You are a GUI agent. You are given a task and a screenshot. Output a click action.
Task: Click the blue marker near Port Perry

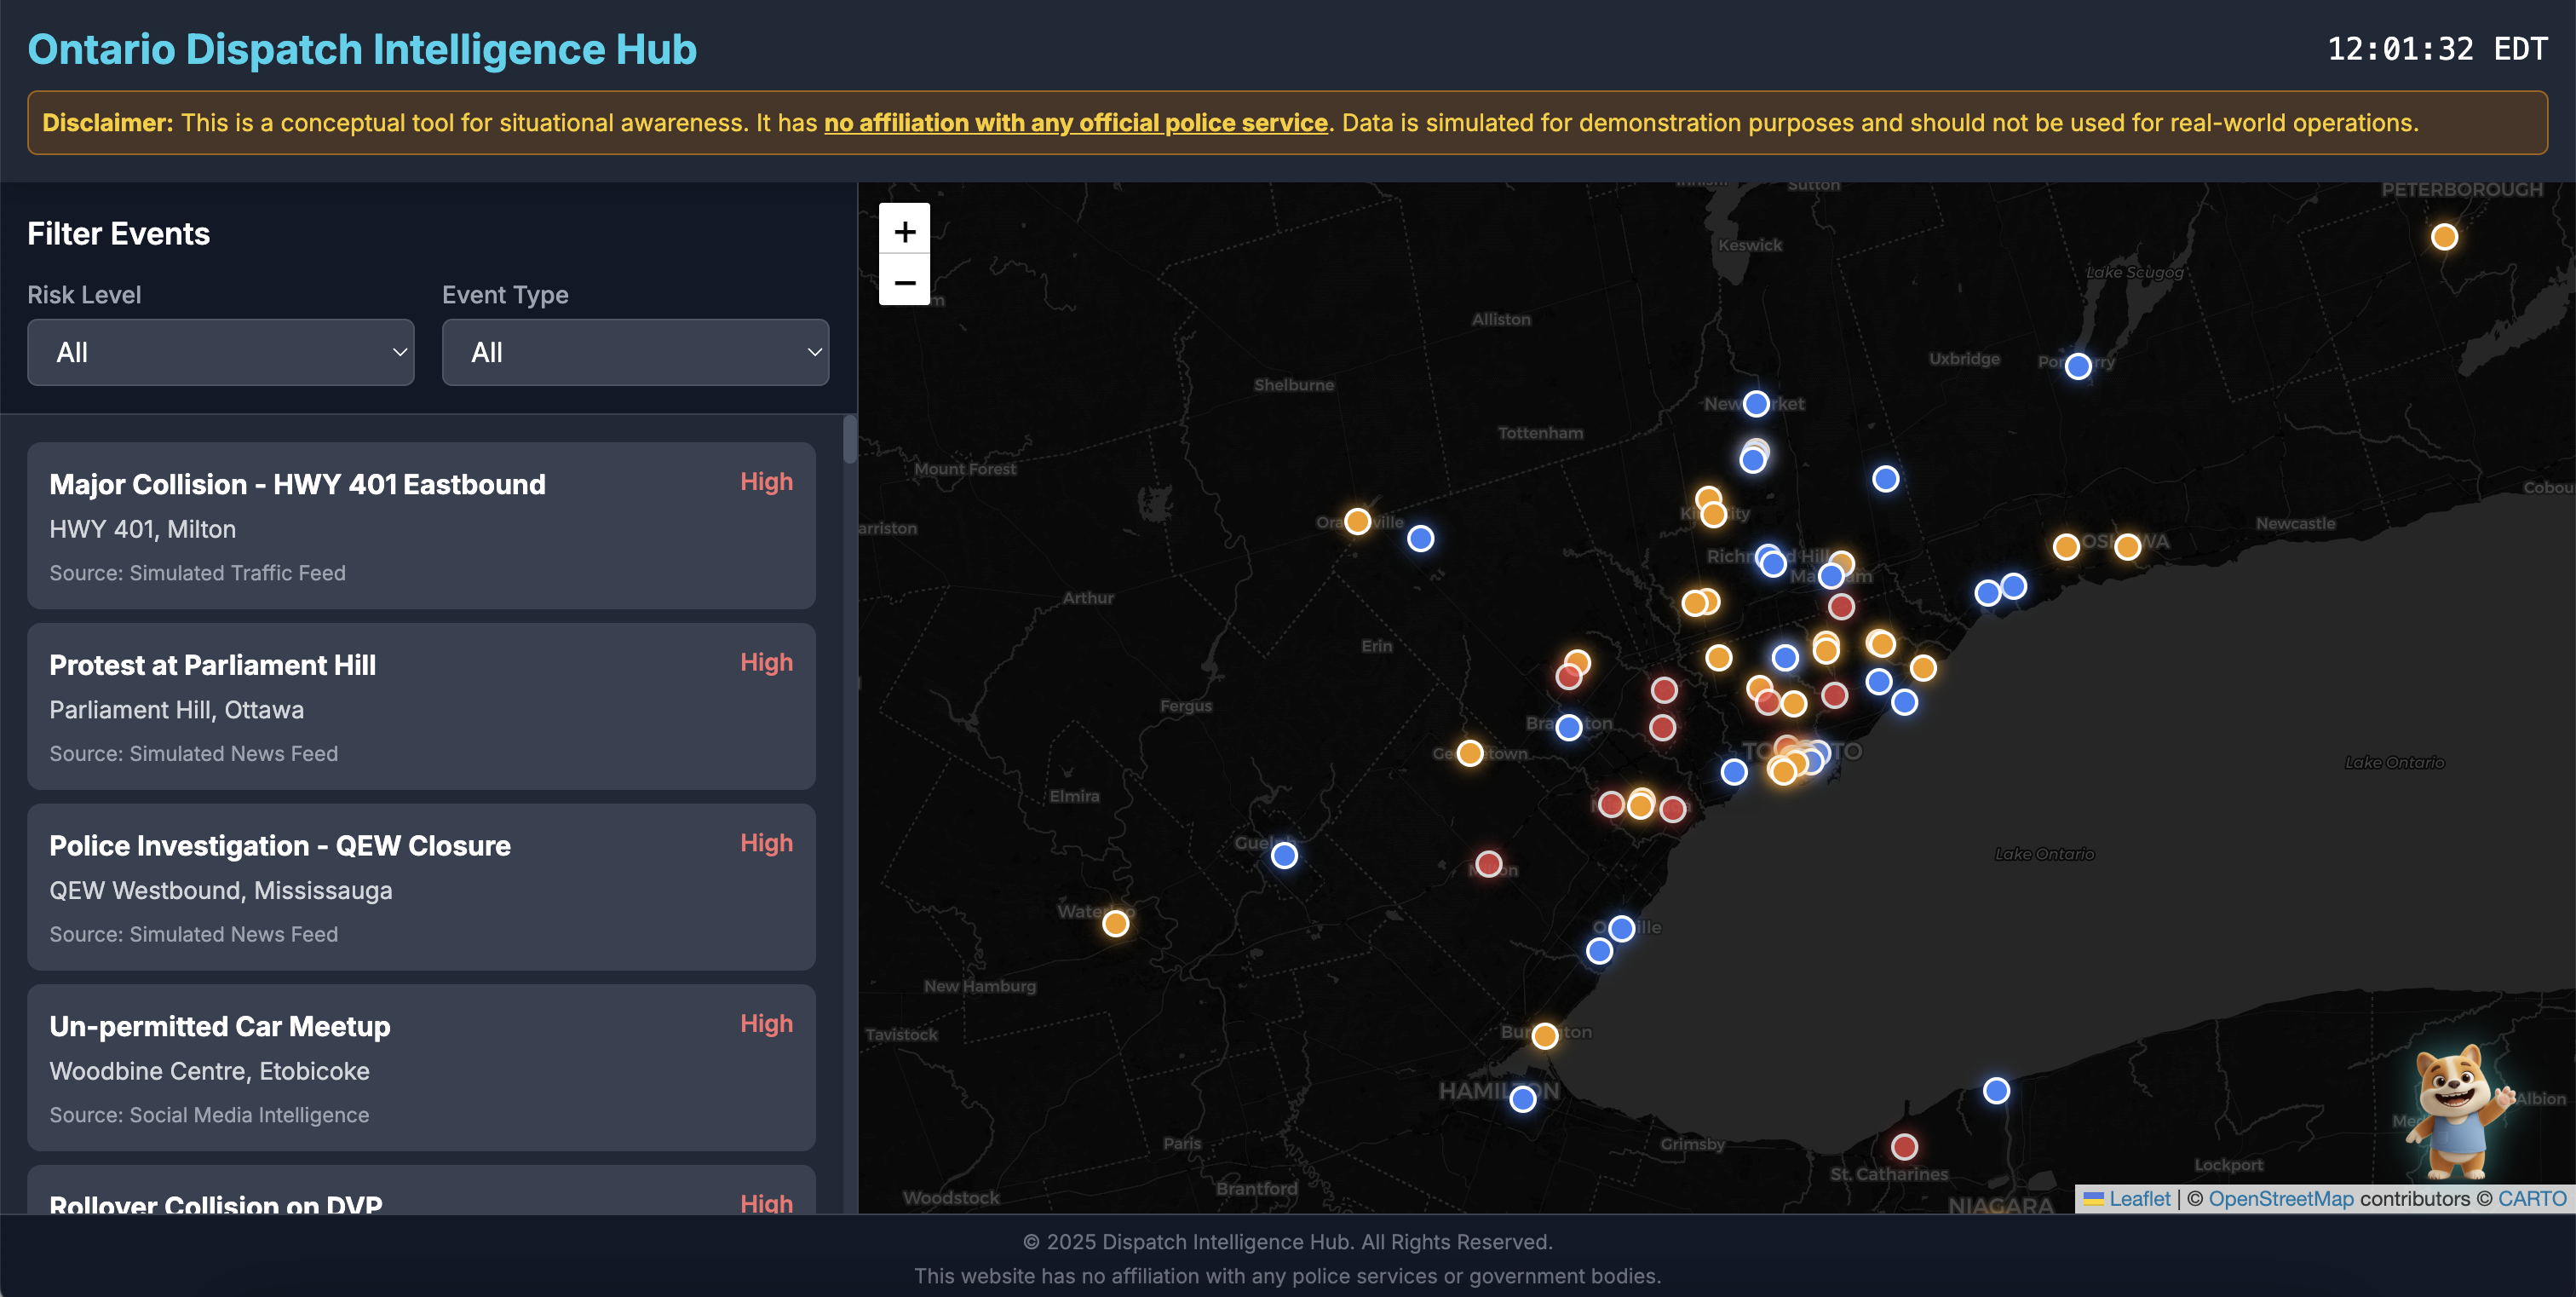click(x=2078, y=366)
